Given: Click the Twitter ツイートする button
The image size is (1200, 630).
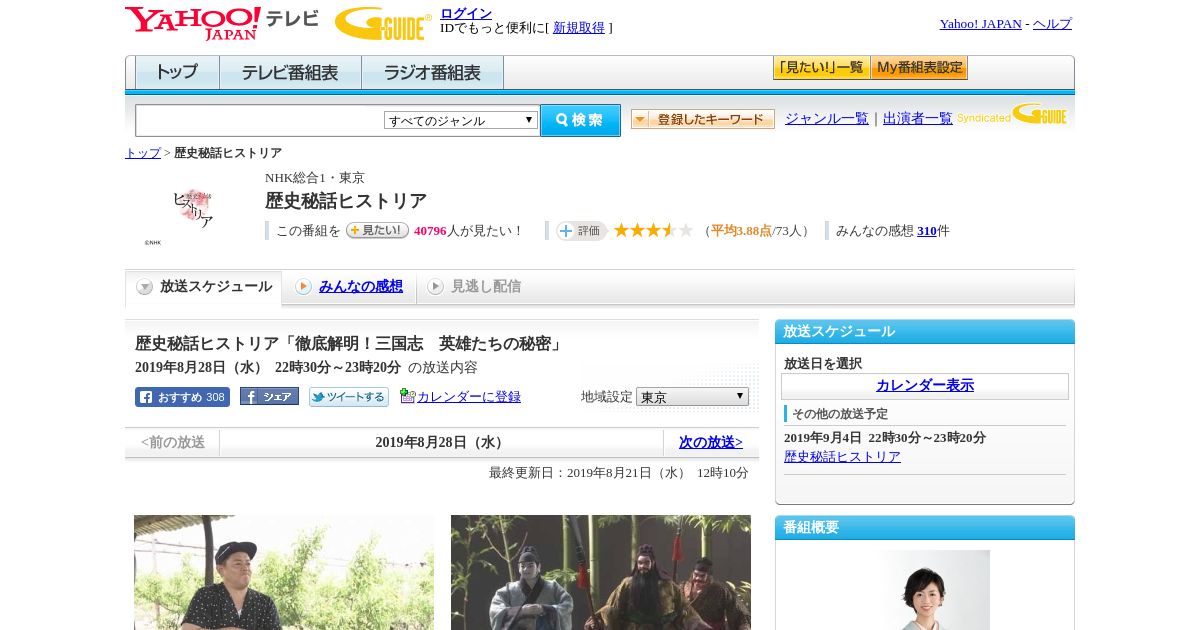Looking at the screenshot, I should (x=349, y=397).
